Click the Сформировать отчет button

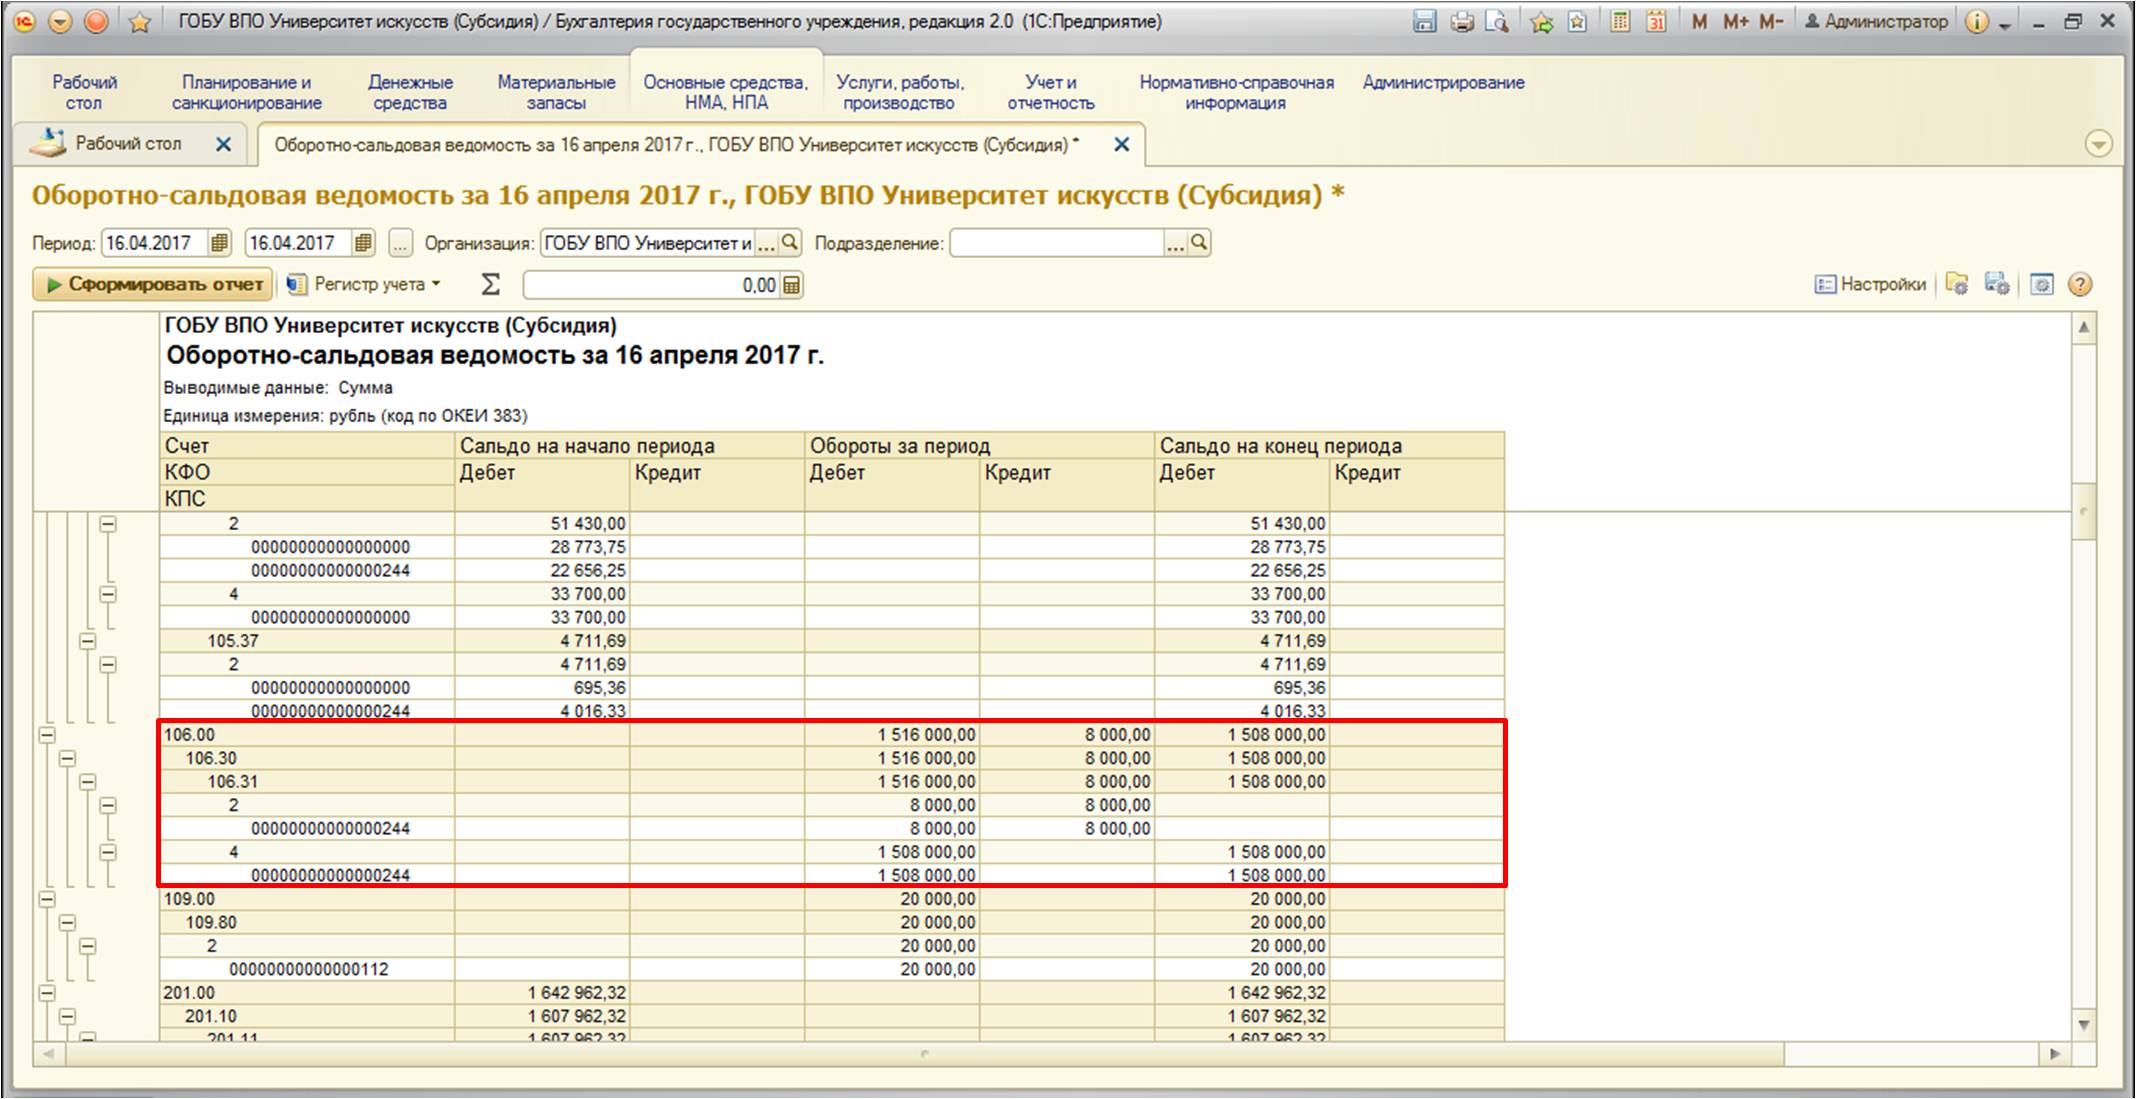click(x=154, y=285)
